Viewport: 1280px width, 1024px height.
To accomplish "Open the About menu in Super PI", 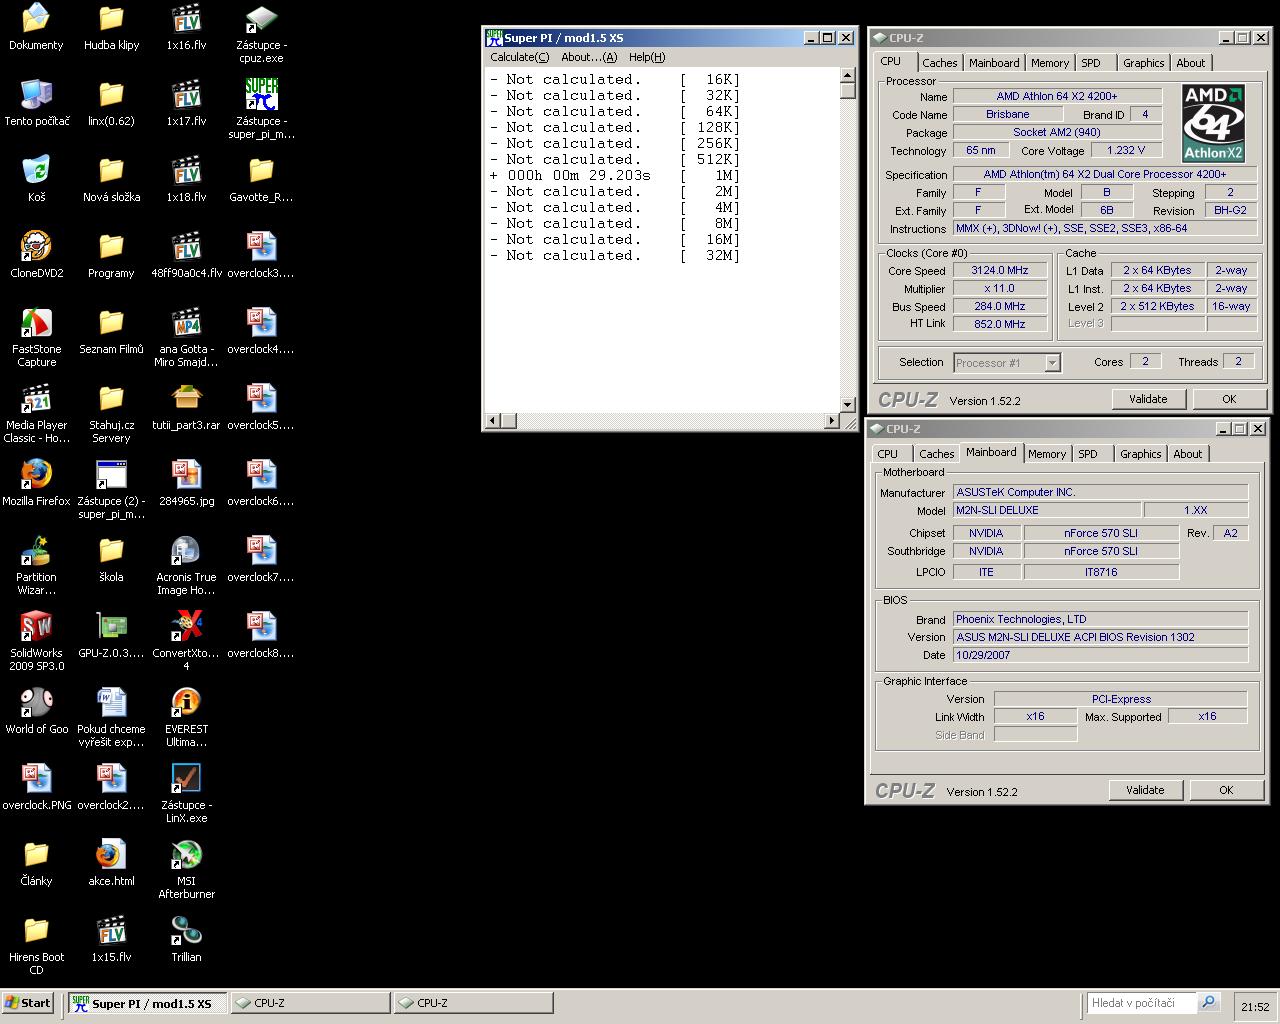I will tap(589, 57).
